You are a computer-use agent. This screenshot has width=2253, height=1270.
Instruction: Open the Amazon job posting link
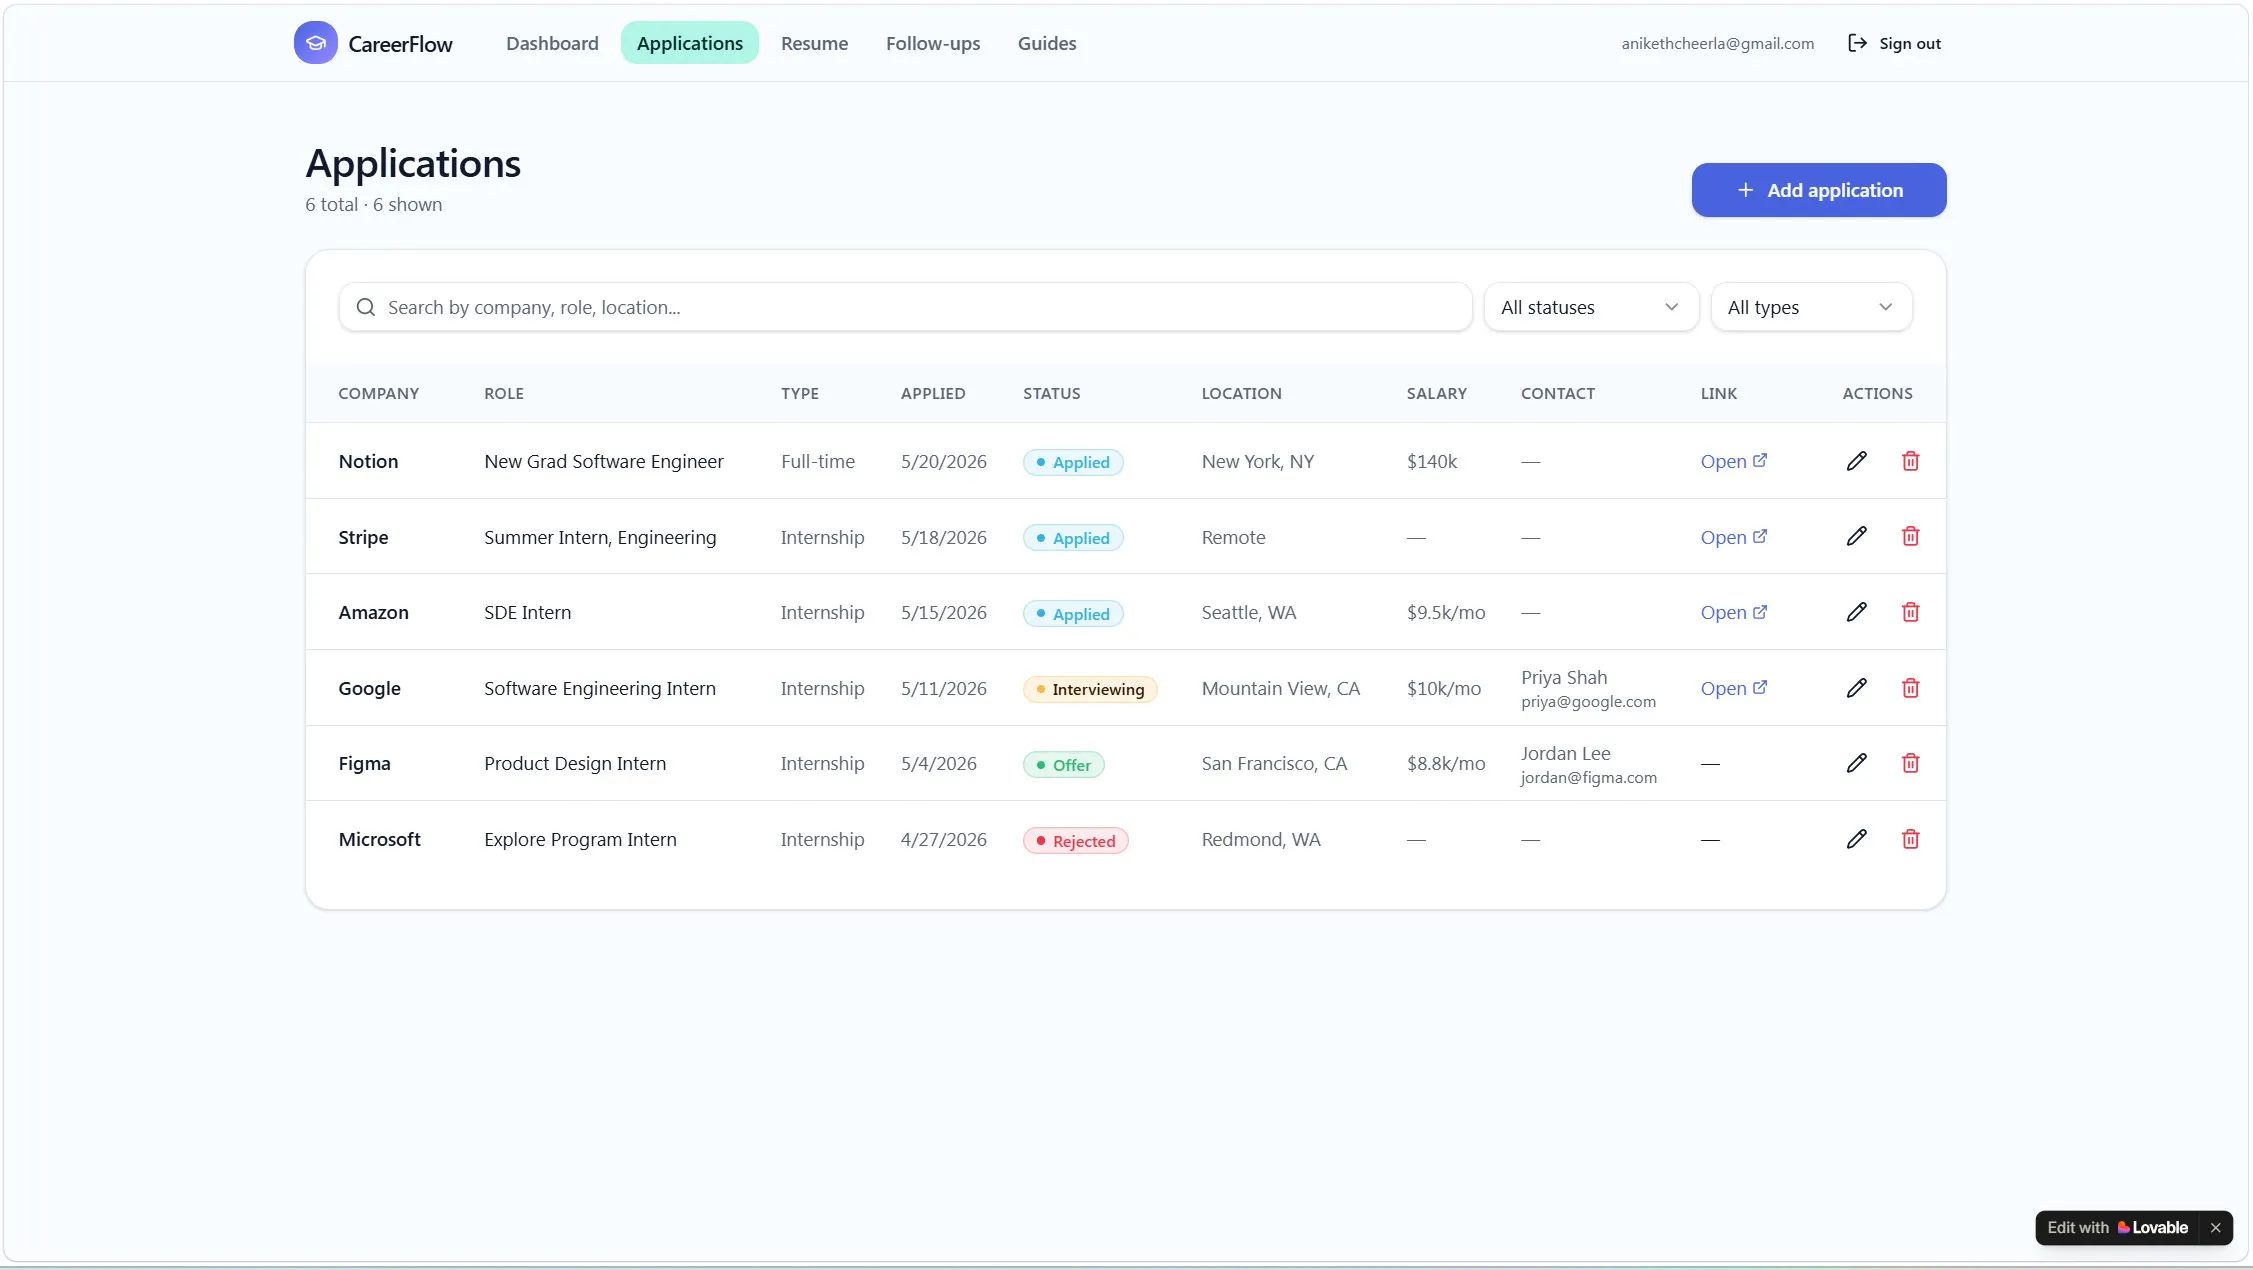pyautogui.click(x=1734, y=612)
